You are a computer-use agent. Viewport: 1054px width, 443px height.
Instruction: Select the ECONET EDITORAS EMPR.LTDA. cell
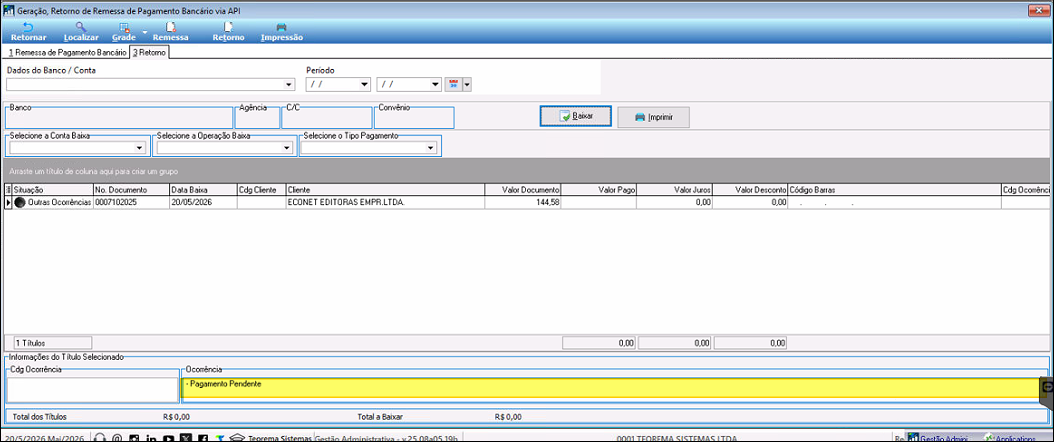click(385, 202)
